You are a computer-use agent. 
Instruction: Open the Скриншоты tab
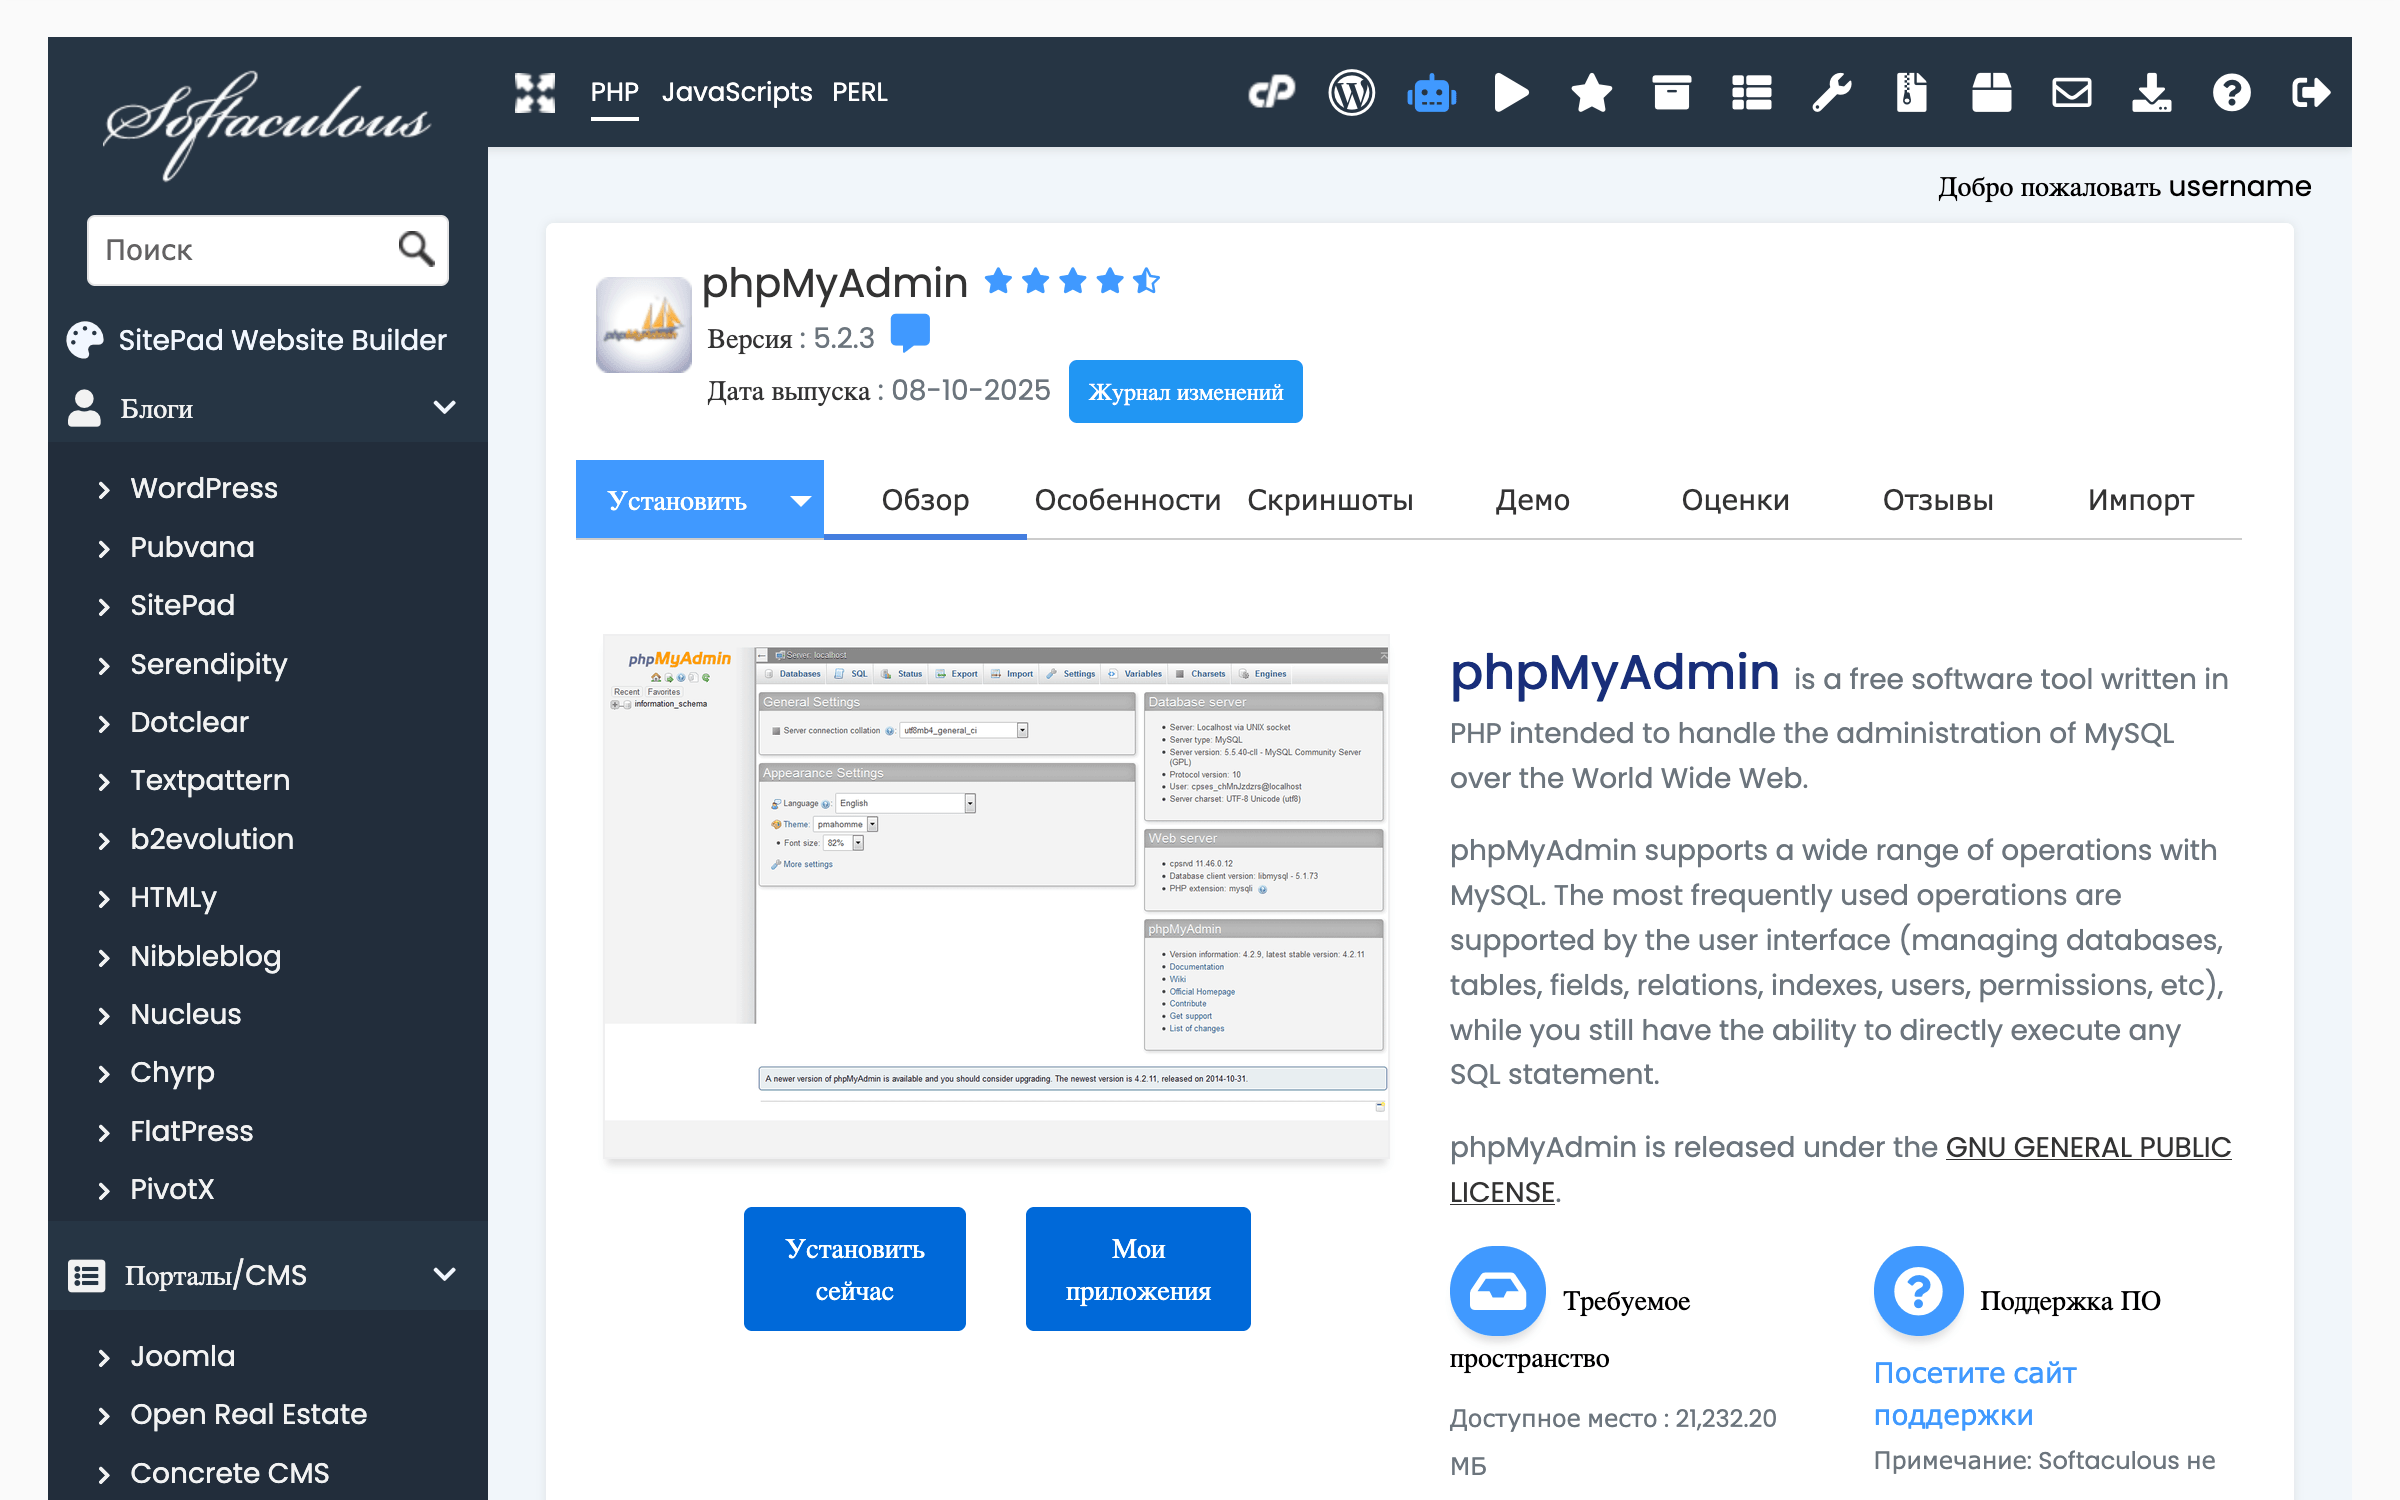[1330, 500]
